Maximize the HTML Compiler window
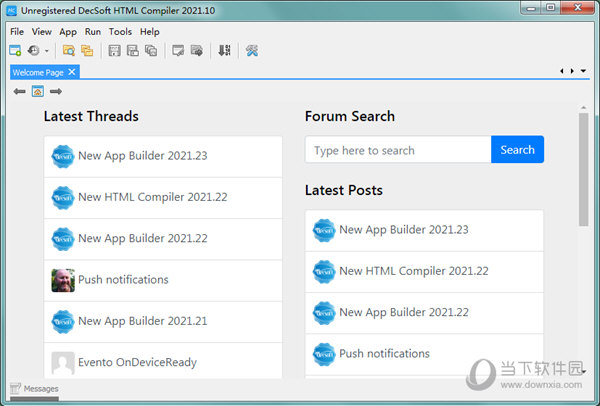 click(550, 8)
